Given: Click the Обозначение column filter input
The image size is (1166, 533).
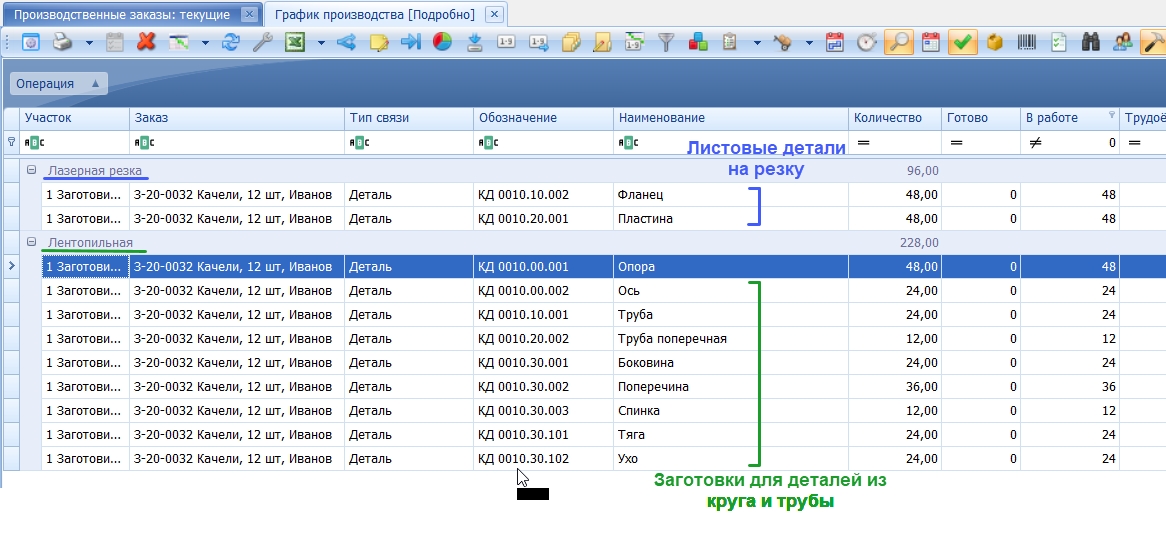Looking at the screenshot, I should click(544, 142).
